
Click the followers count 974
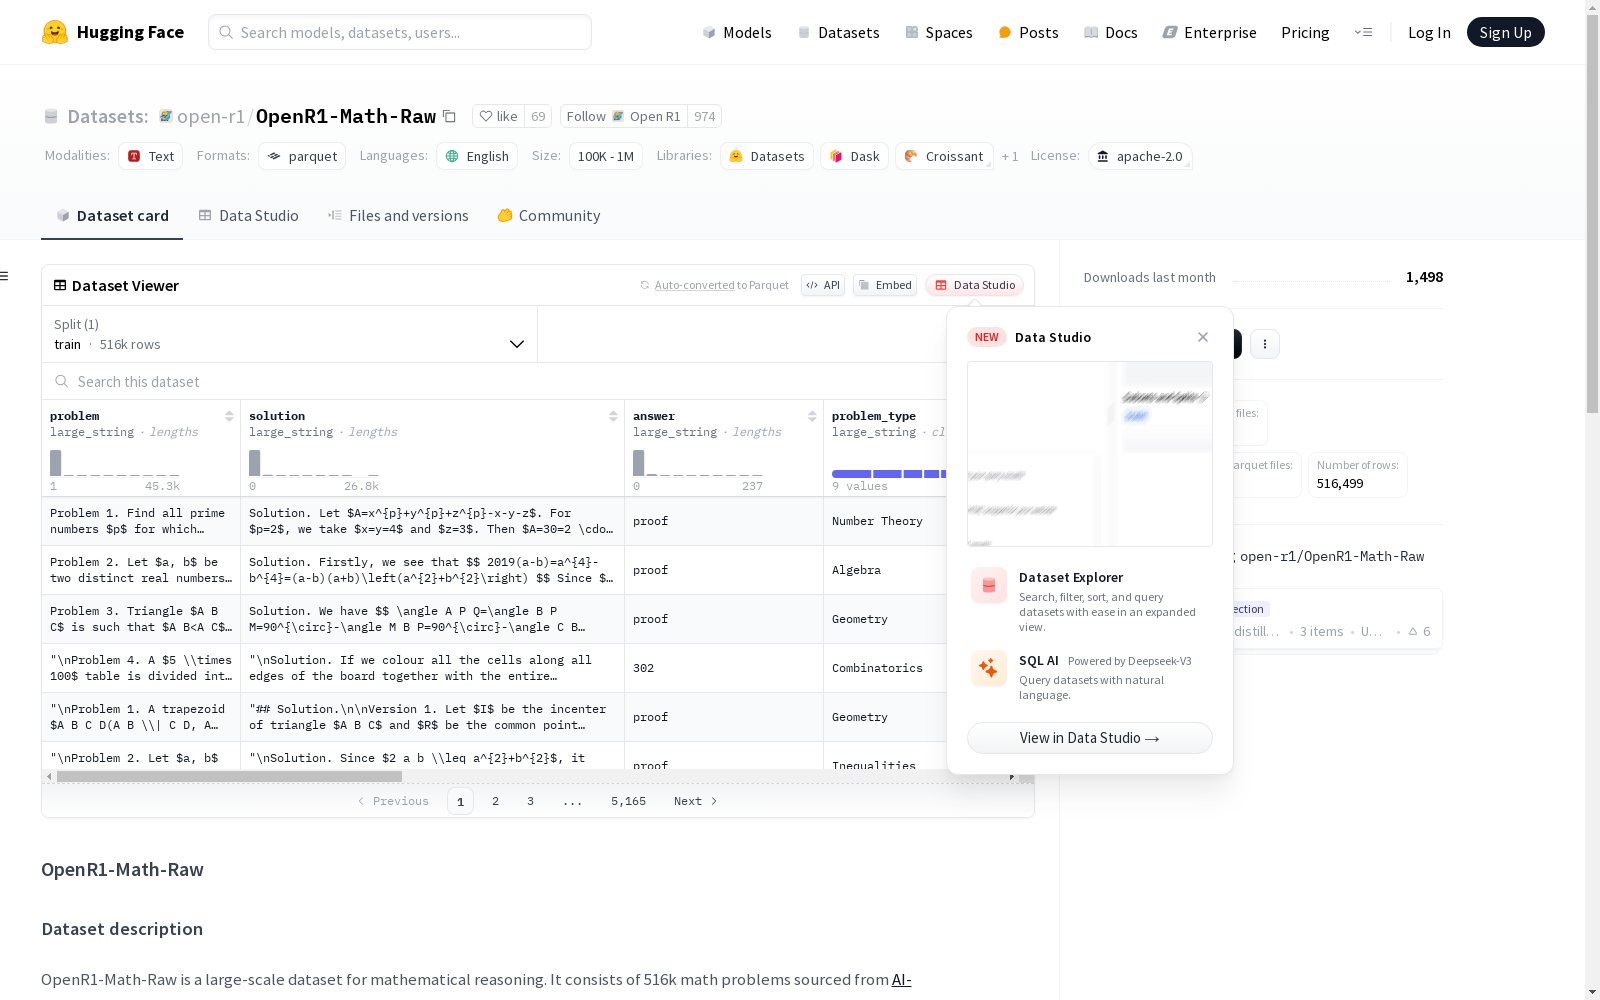[705, 116]
